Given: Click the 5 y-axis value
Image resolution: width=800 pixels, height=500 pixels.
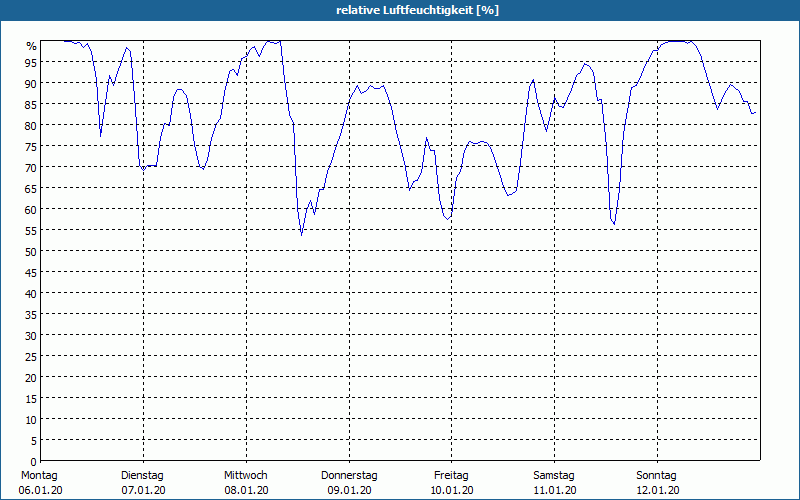Looking at the screenshot, I should point(34,441).
